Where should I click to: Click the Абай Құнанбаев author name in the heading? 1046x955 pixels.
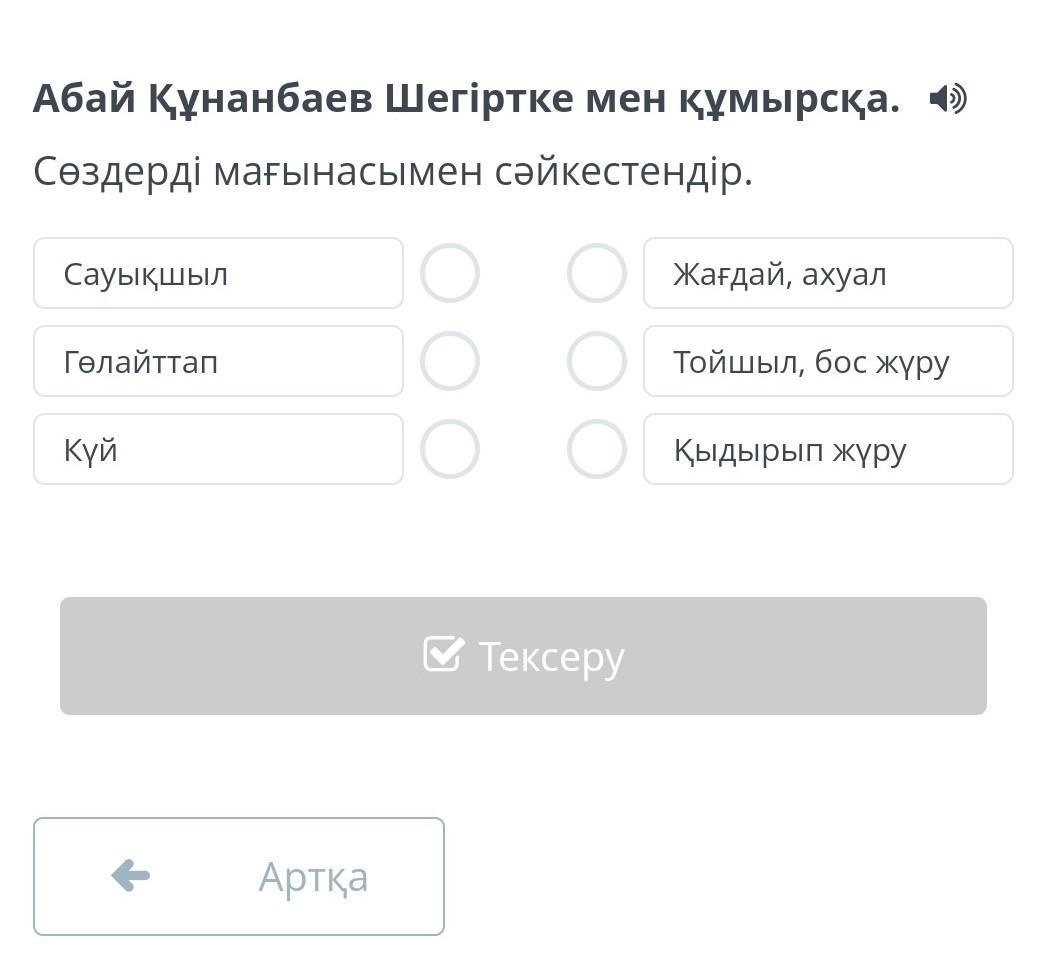tap(203, 99)
